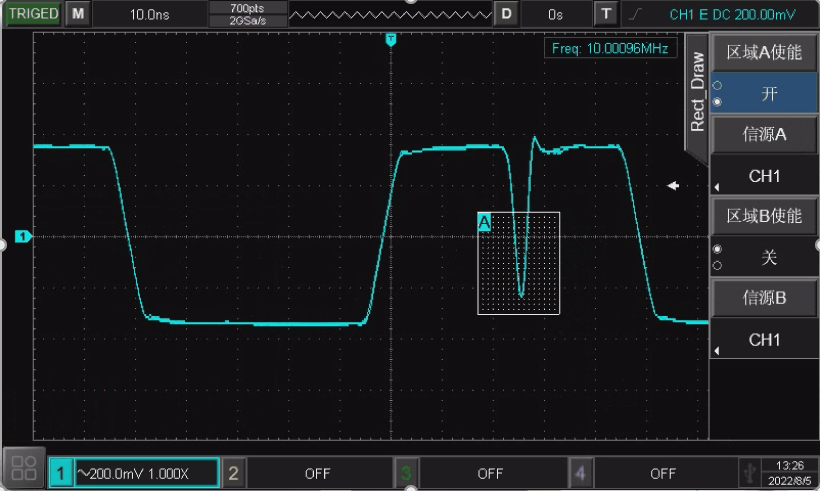Click the USB status icon

[x=747, y=472]
